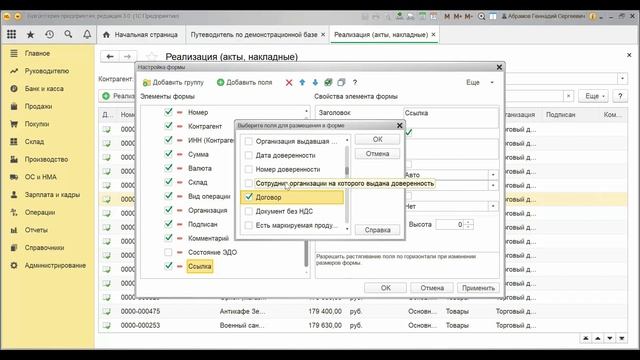
Task: Check the Номер доверенности checkbox
Action: click(248, 169)
